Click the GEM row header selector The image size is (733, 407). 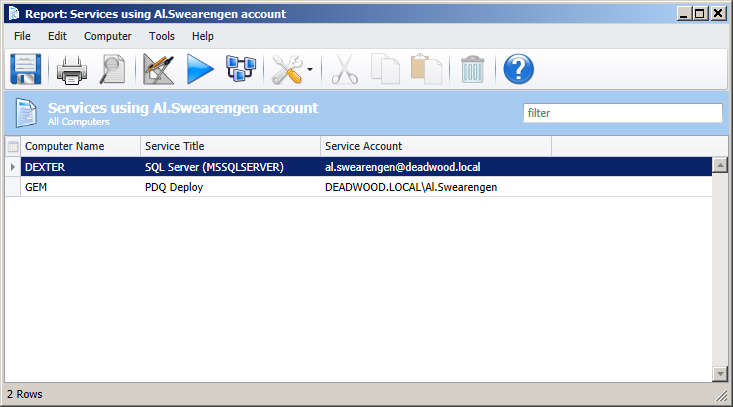point(13,187)
